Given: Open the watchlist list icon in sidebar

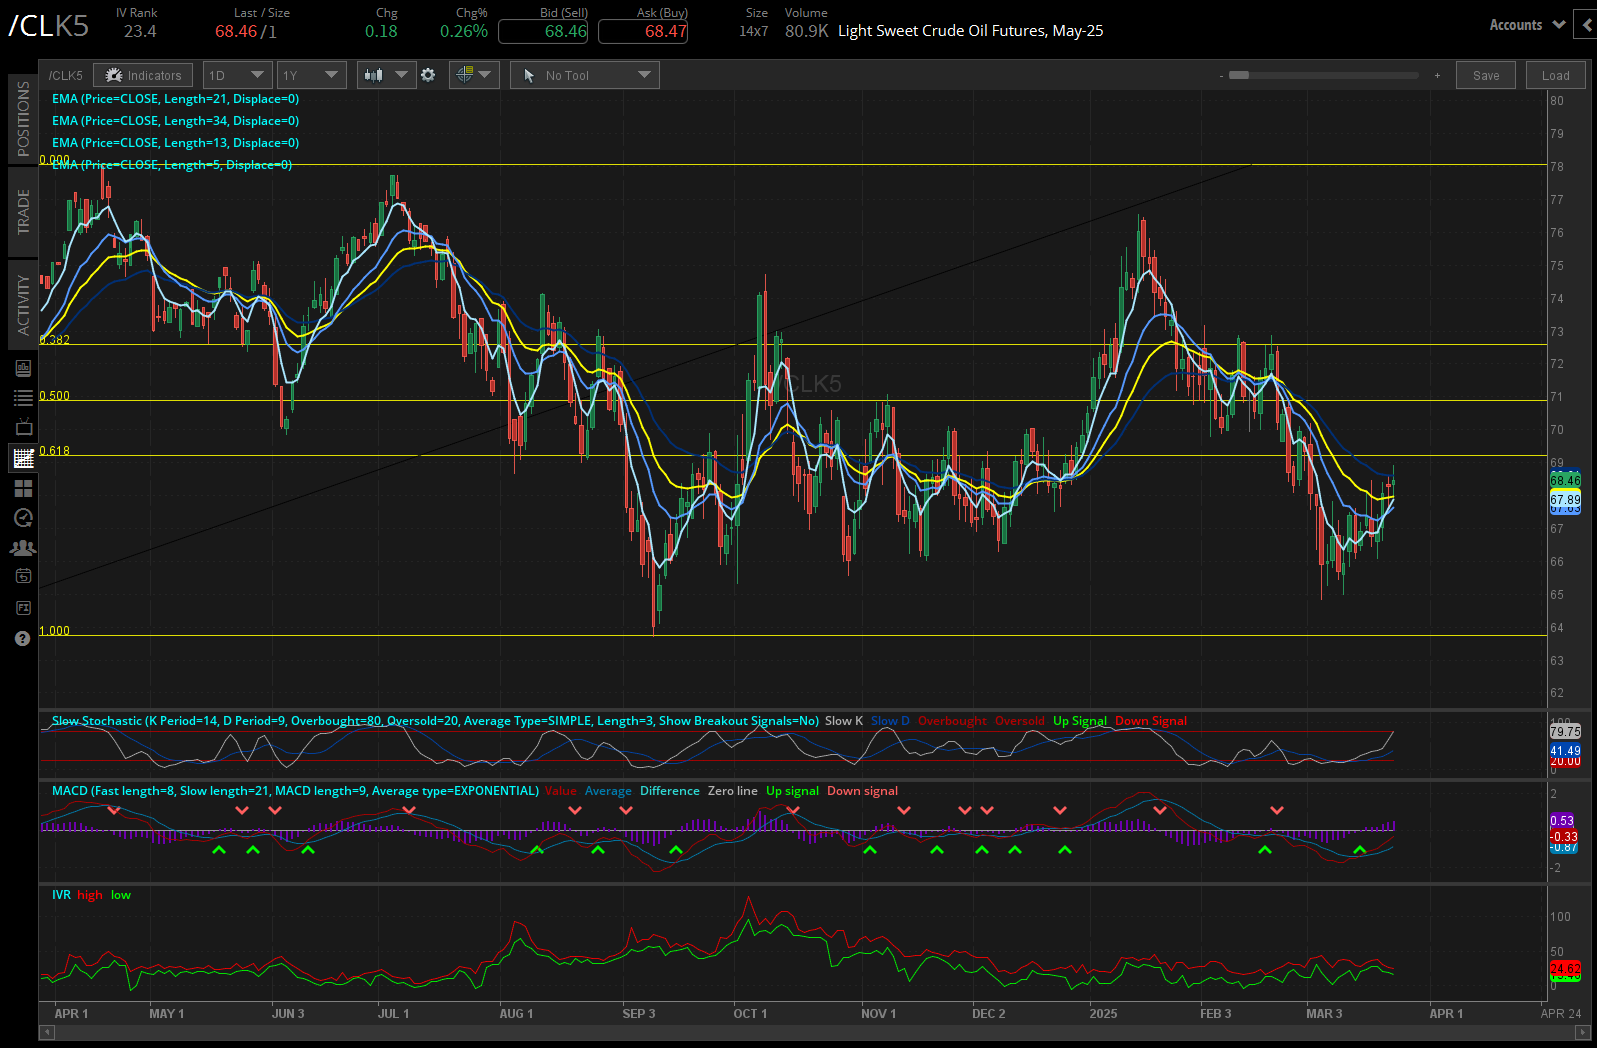Looking at the screenshot, I should pos(23,398).
